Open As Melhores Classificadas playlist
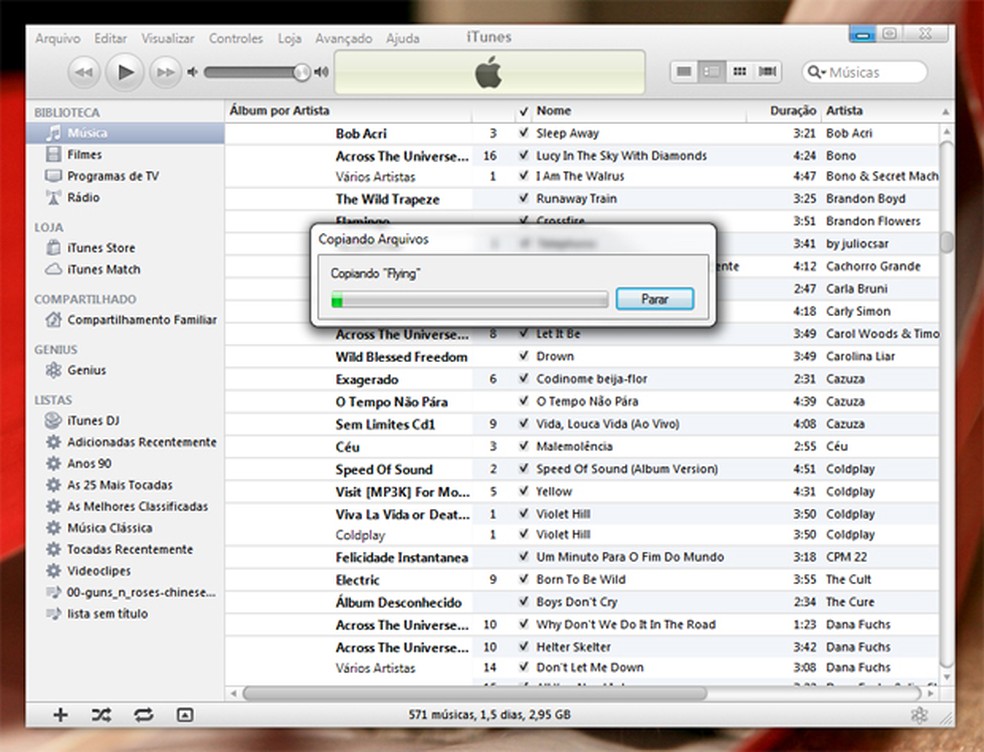Viewport: 984px width, 752px height. pyautogui.click(x=125, y=506)
